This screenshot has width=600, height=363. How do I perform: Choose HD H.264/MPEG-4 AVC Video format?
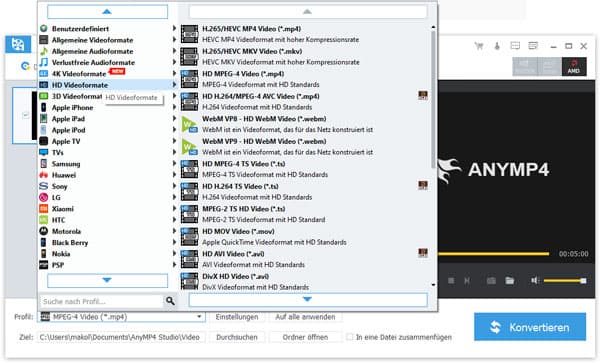(x=305, y=102)
